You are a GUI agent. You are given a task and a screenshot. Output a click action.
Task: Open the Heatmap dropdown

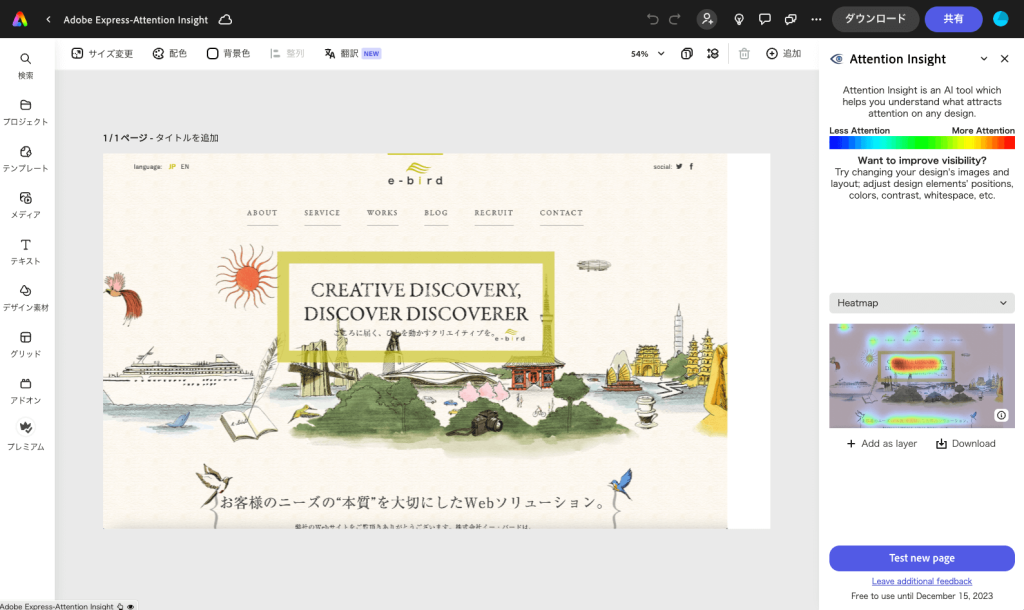(x=921, y=303)
